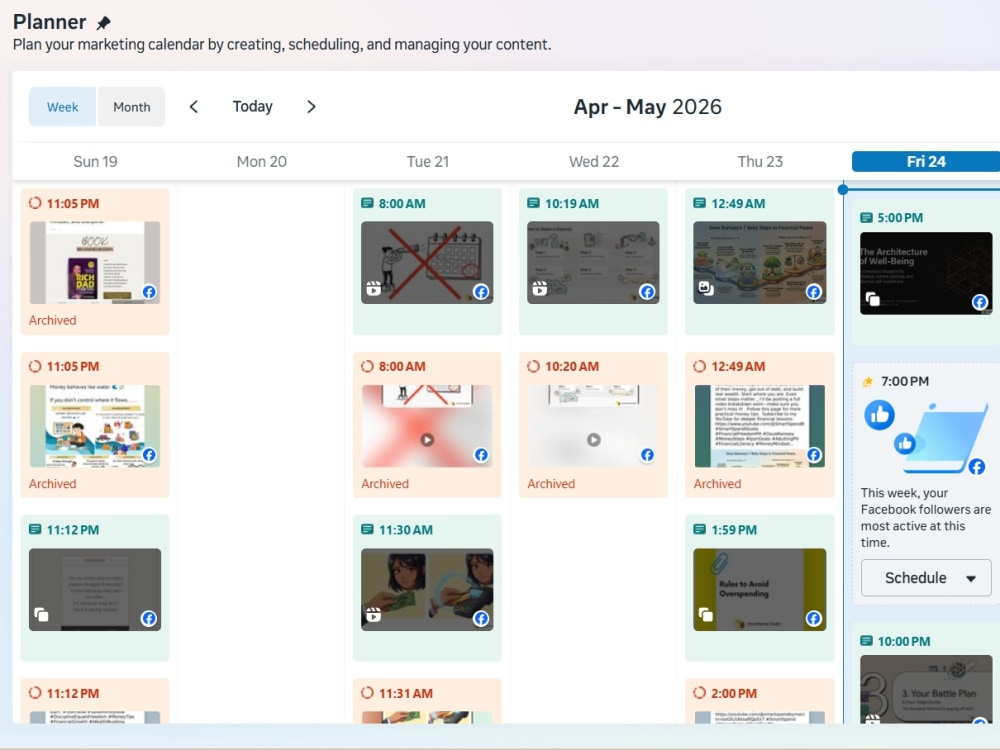
Task: Click carousel icon on Friday 5:00 PM post
Action: [x=872, y=299]
